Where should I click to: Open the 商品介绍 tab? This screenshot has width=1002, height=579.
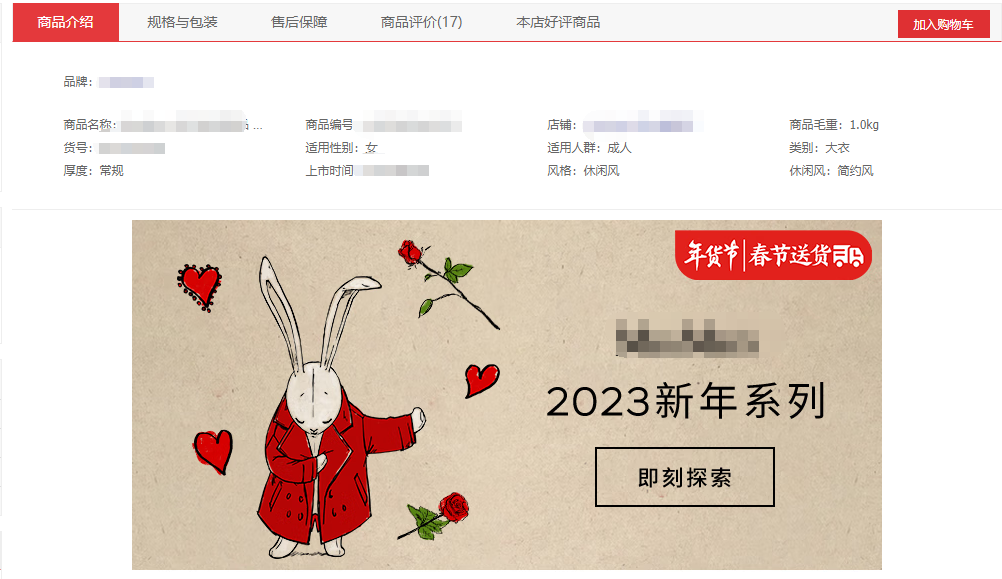coord(66,22)
